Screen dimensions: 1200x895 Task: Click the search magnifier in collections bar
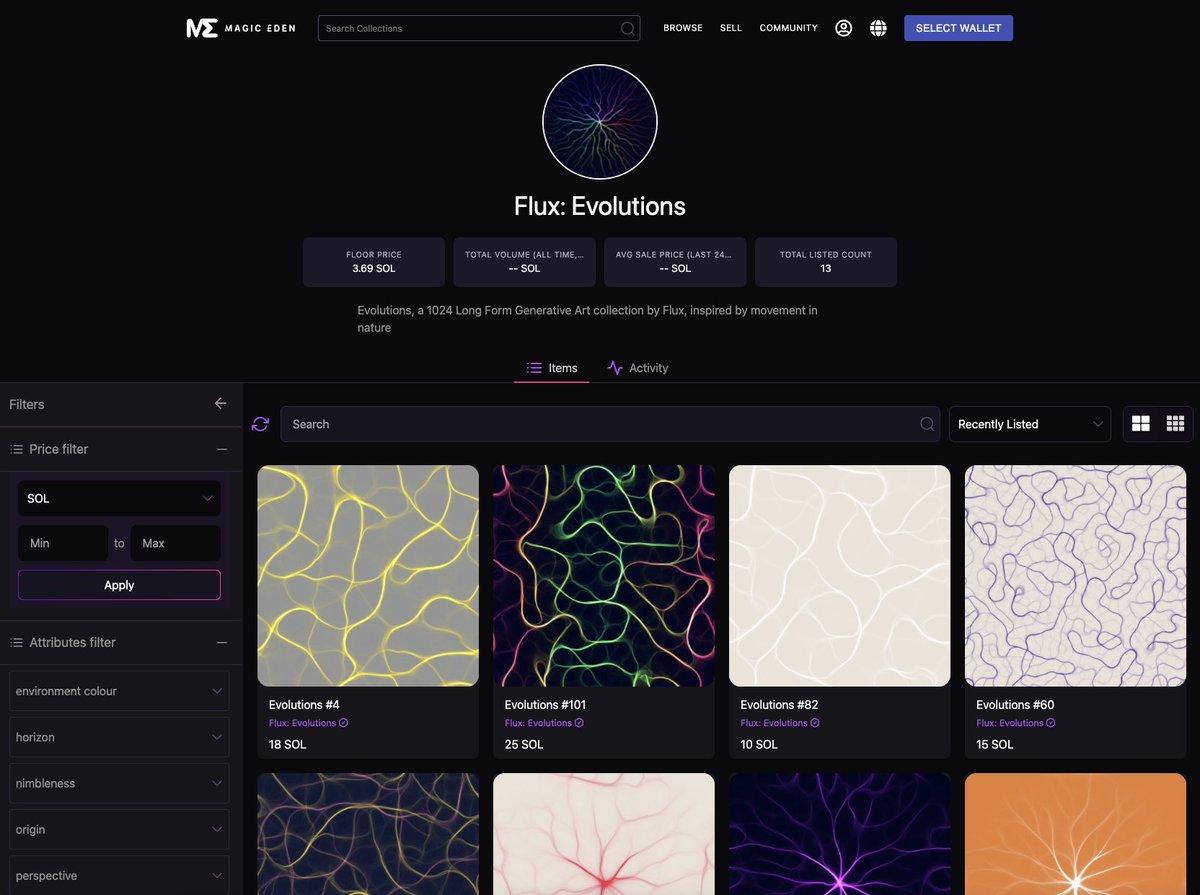(x=626, y=28)
